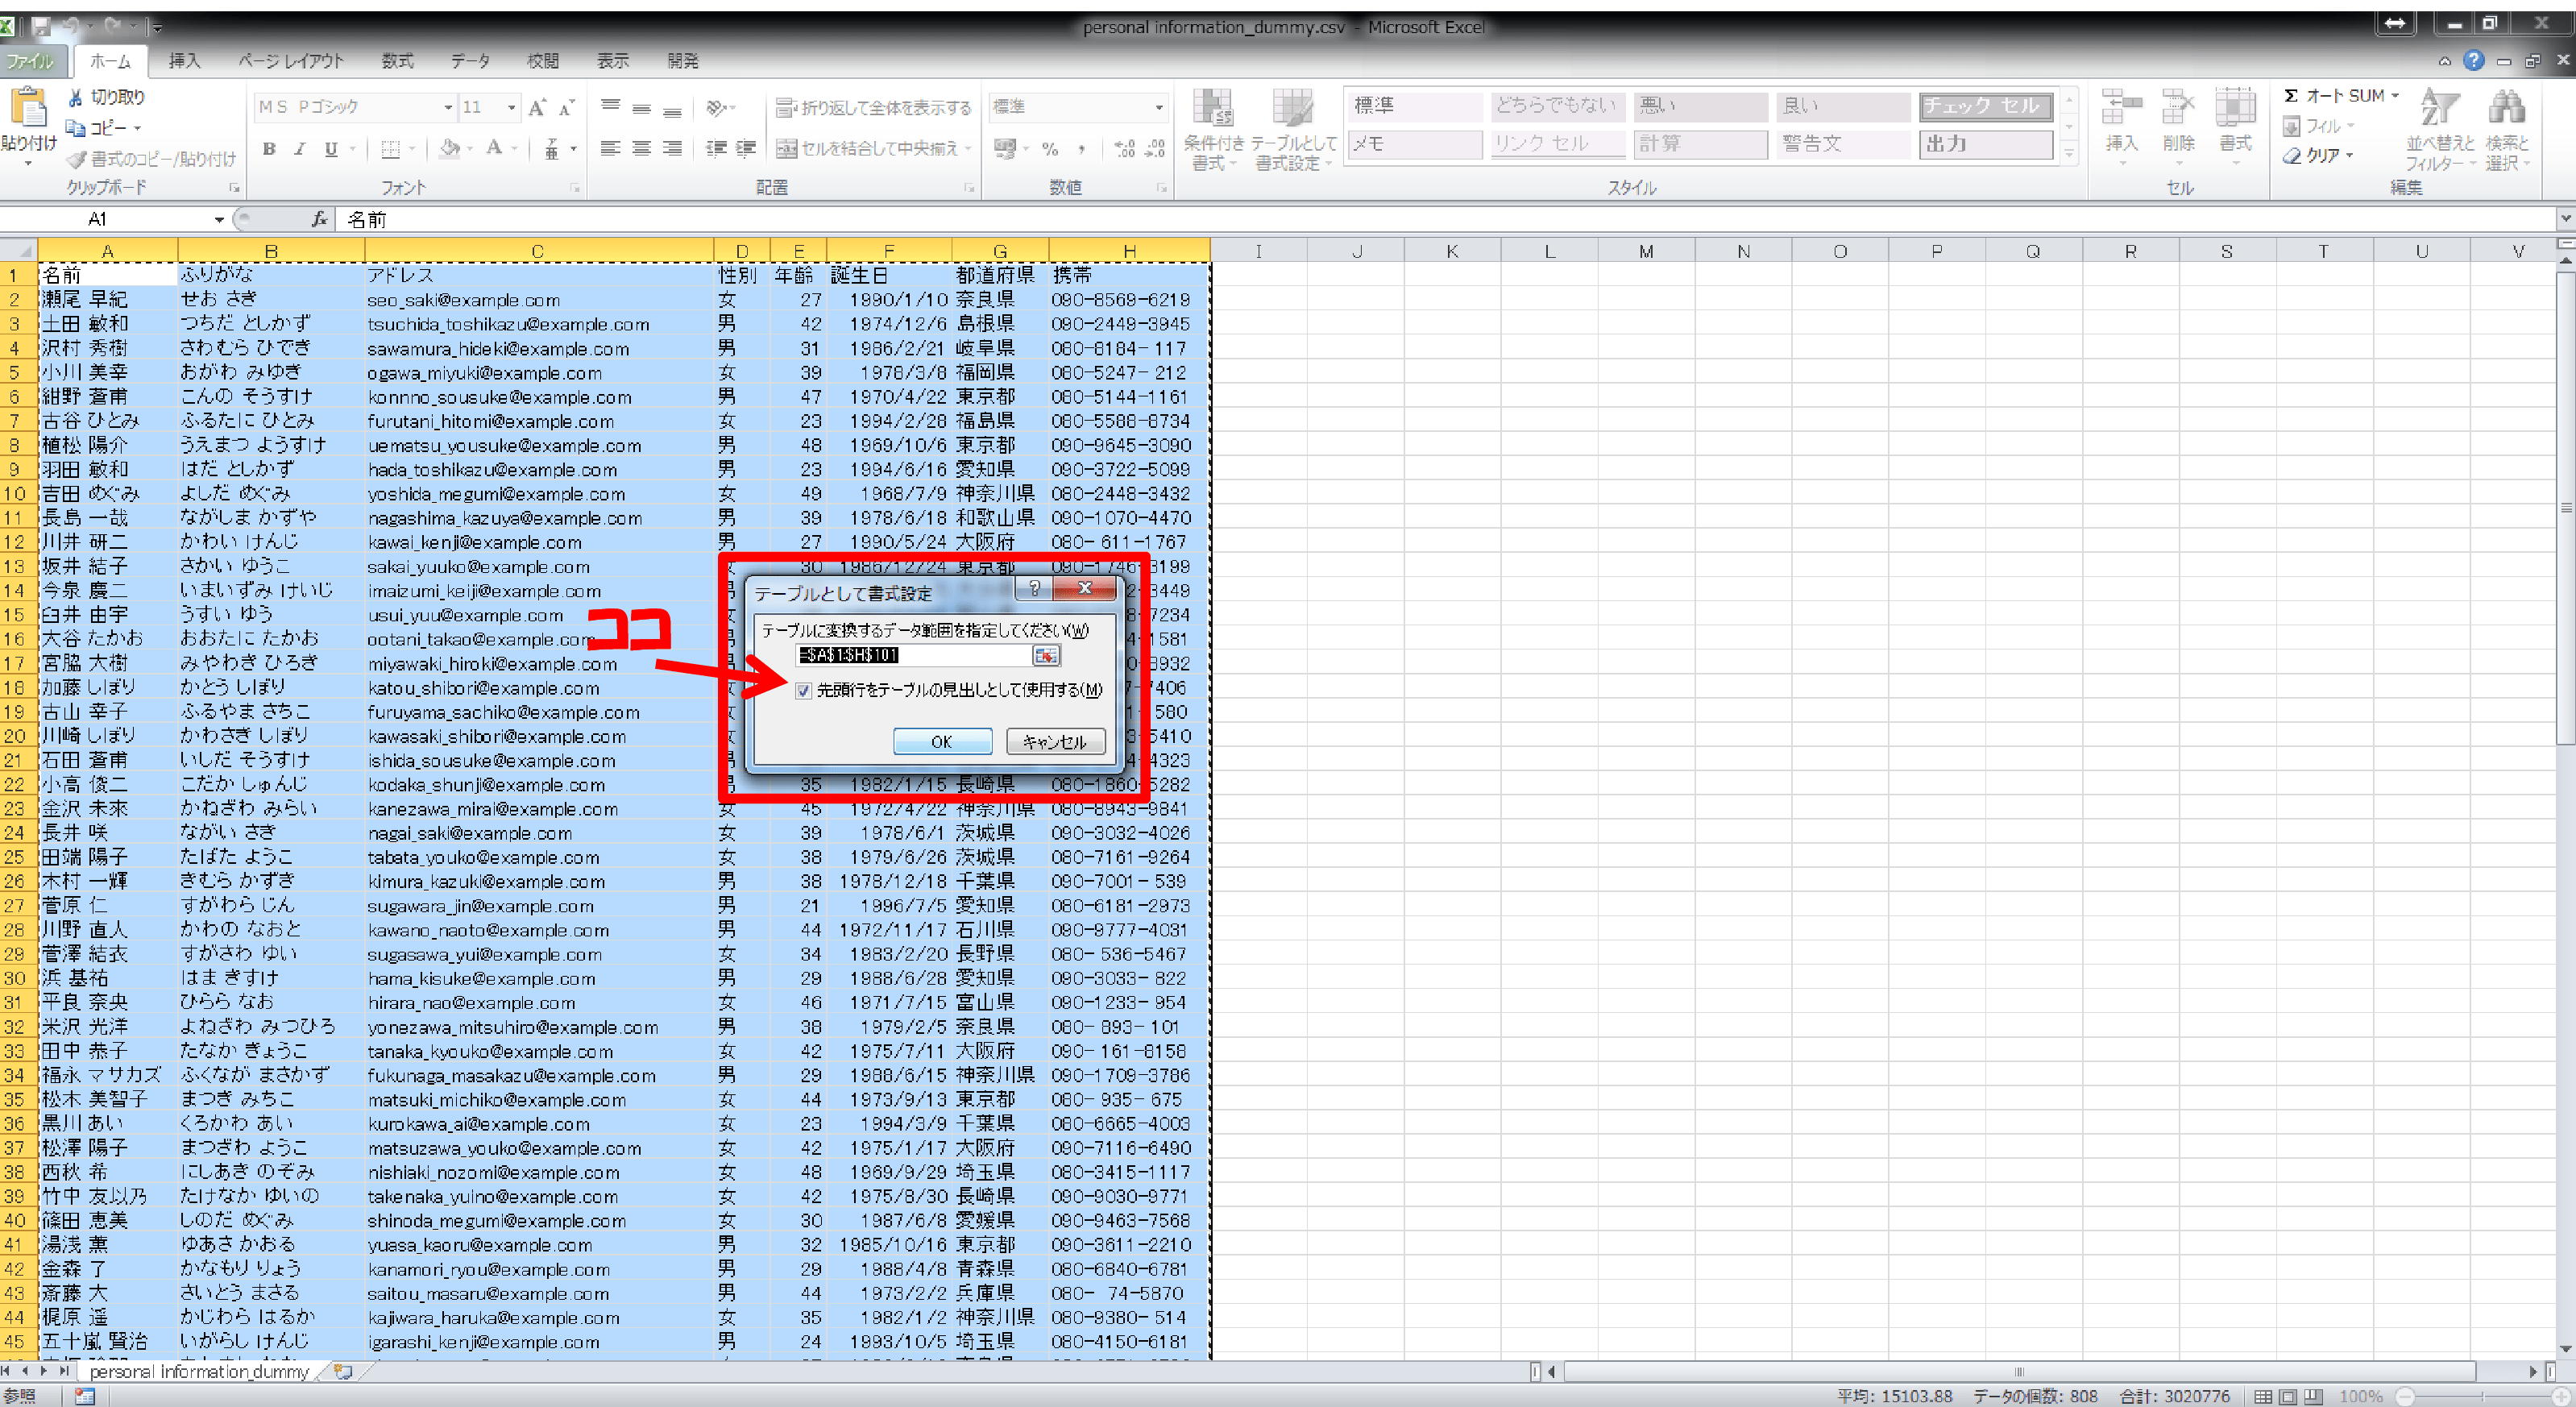Click the insert function fx icon
The height and width of the screenshot is (1407, 2576).
[319, 219]
